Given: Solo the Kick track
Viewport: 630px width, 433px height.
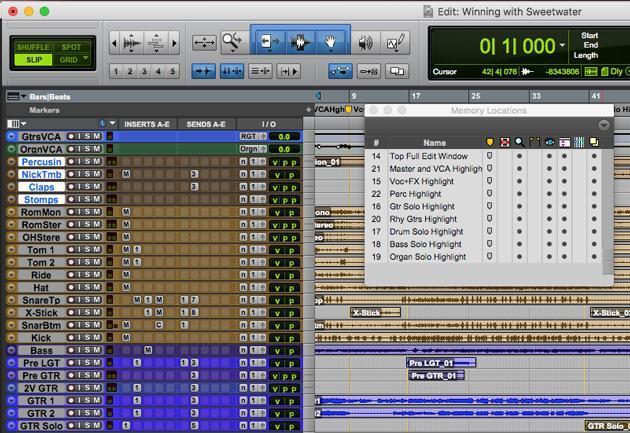Looking at the screenshot, I should coord(88,337).
